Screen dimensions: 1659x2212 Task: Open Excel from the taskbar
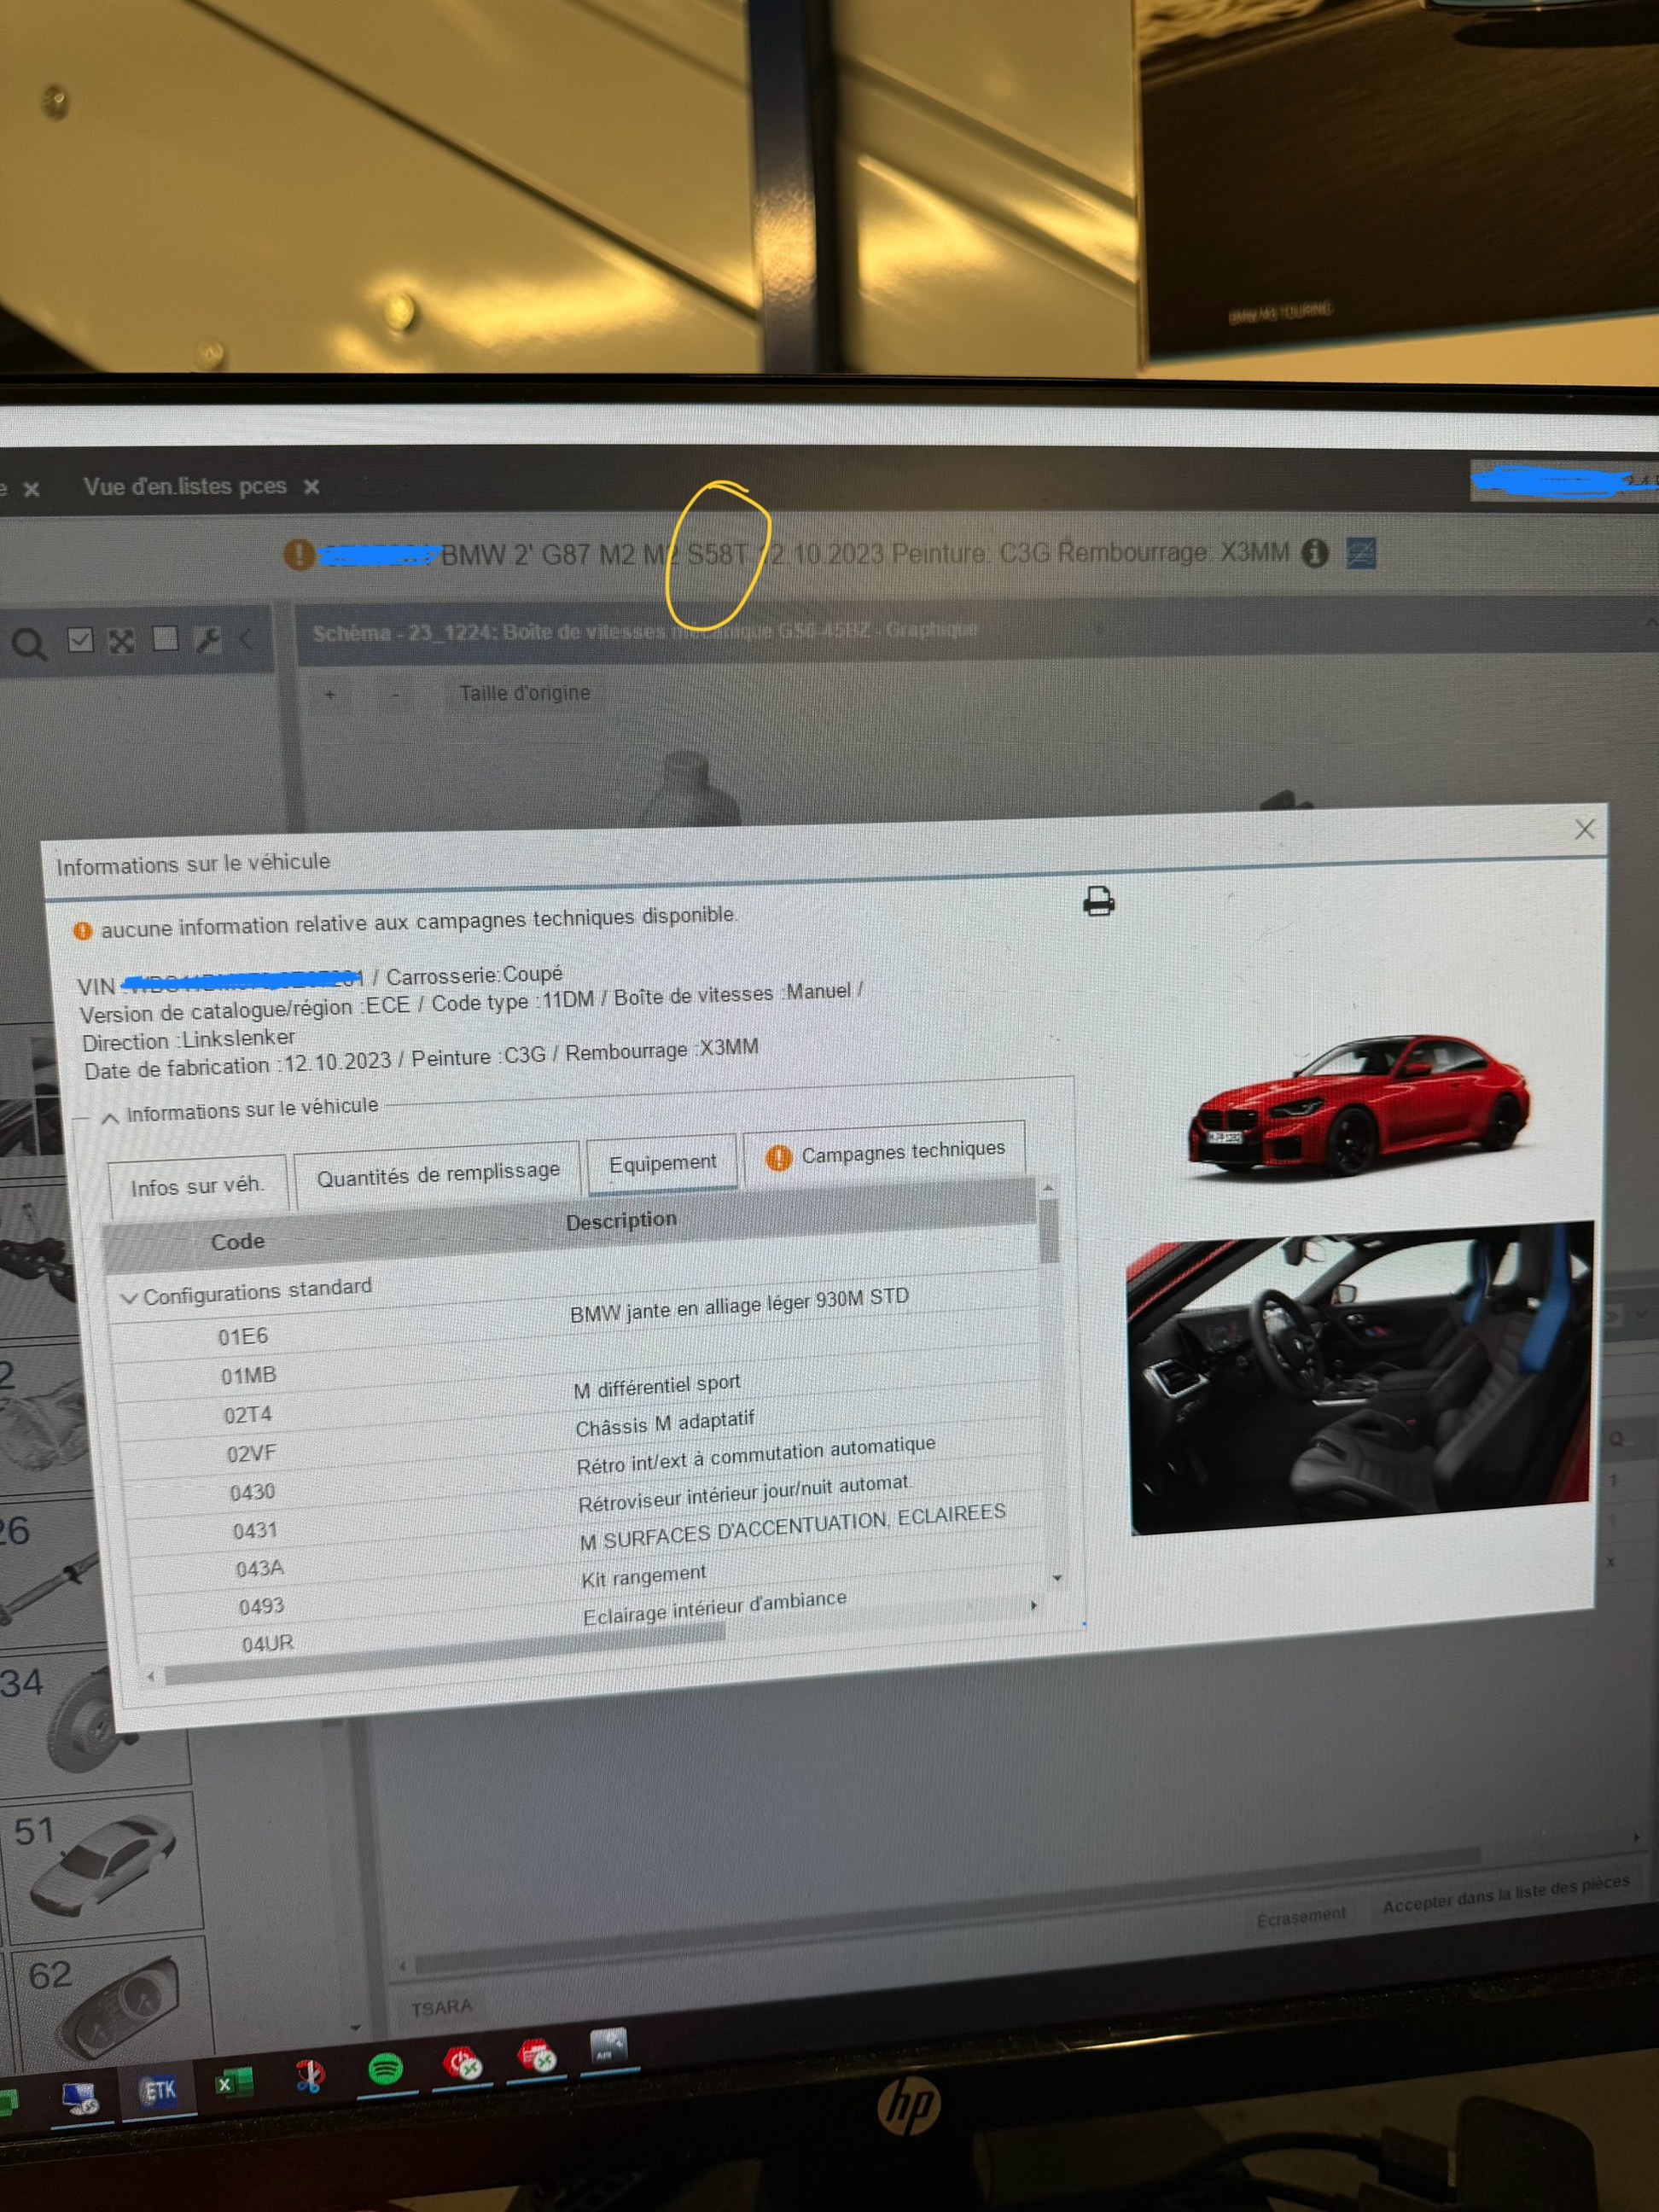click(x=233, y=2084)
